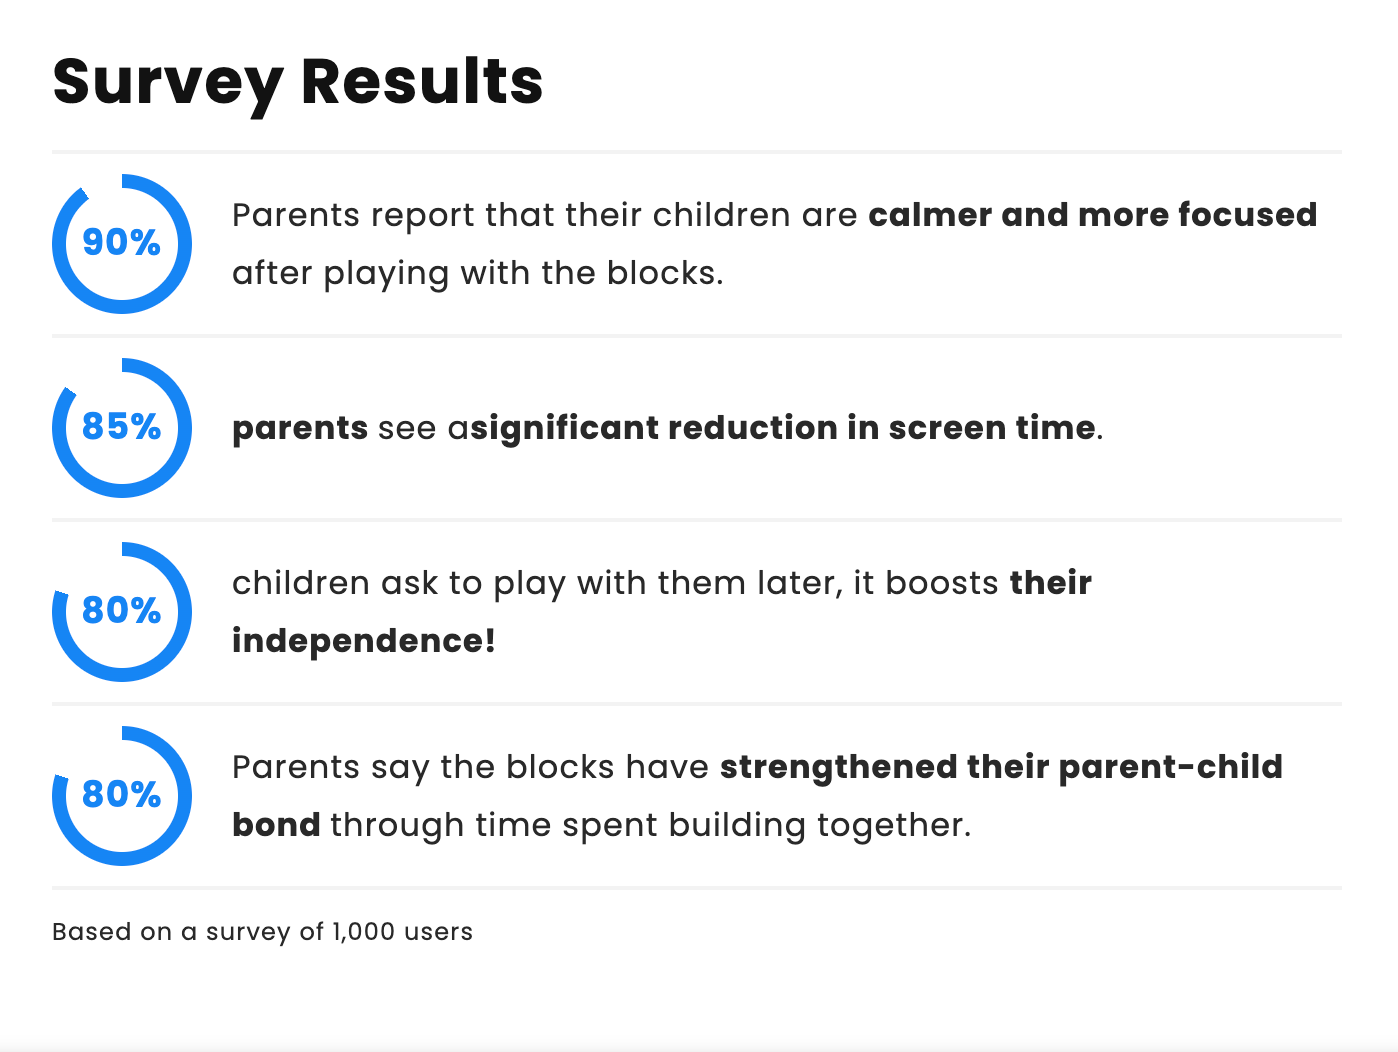This screenshot has height=1052, width=1398.
Task: Click "after playing with the blocks." text
Action: coord(477,273)
